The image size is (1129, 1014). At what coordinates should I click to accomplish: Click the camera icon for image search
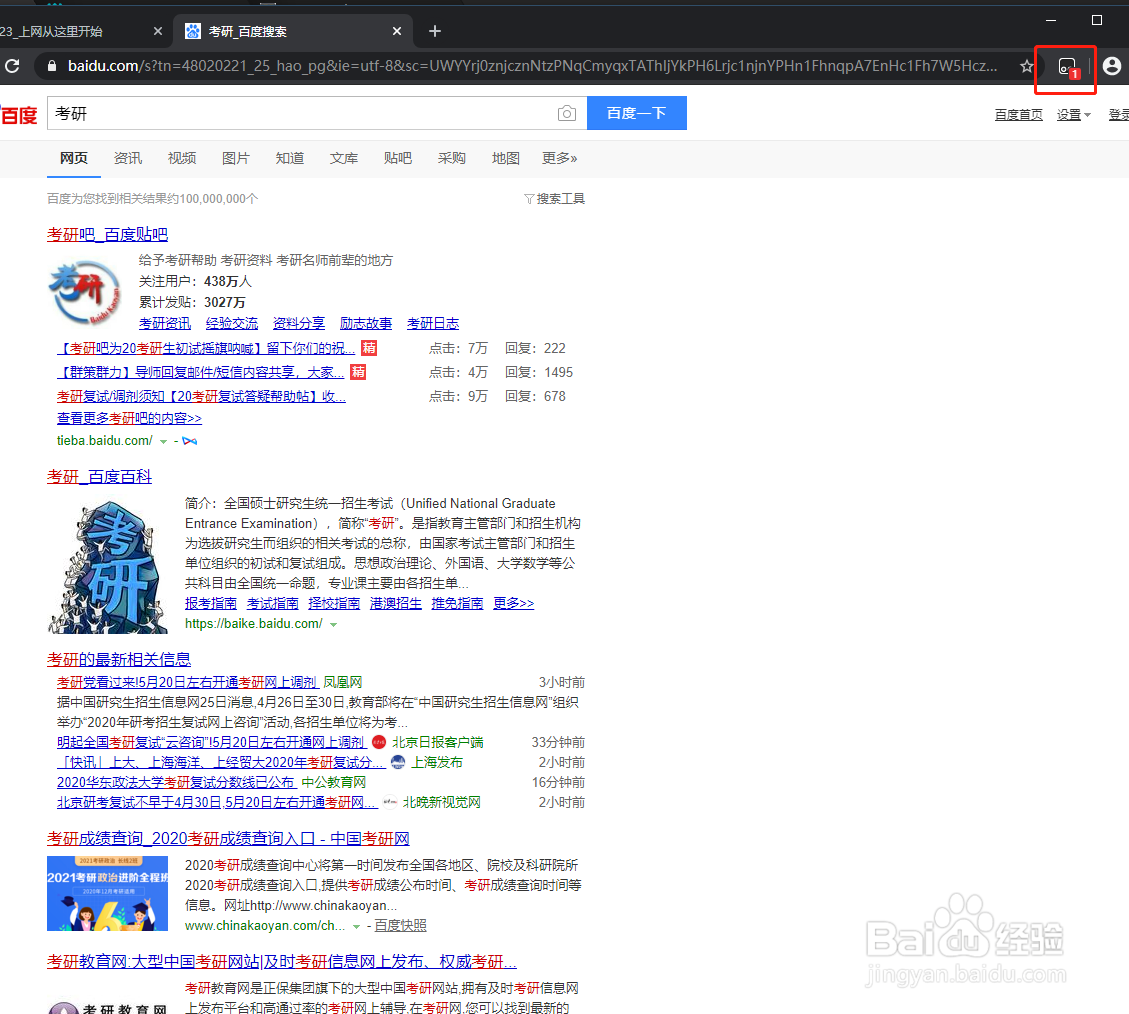coord(567,113)
